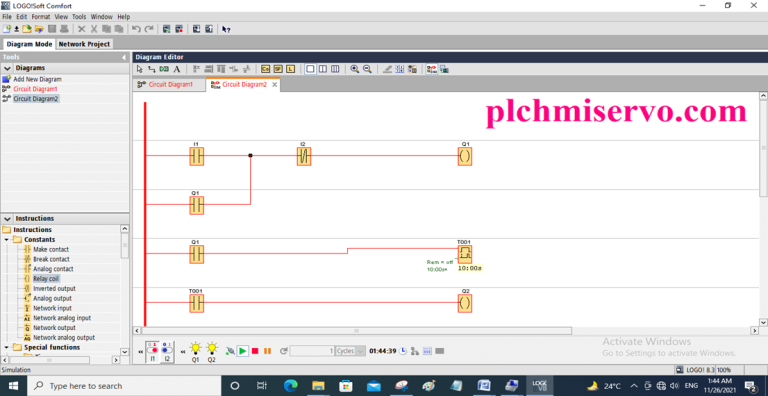The image size is (768, 396).
Task: Select the arrow Selection tool
Action: point(140,69)
